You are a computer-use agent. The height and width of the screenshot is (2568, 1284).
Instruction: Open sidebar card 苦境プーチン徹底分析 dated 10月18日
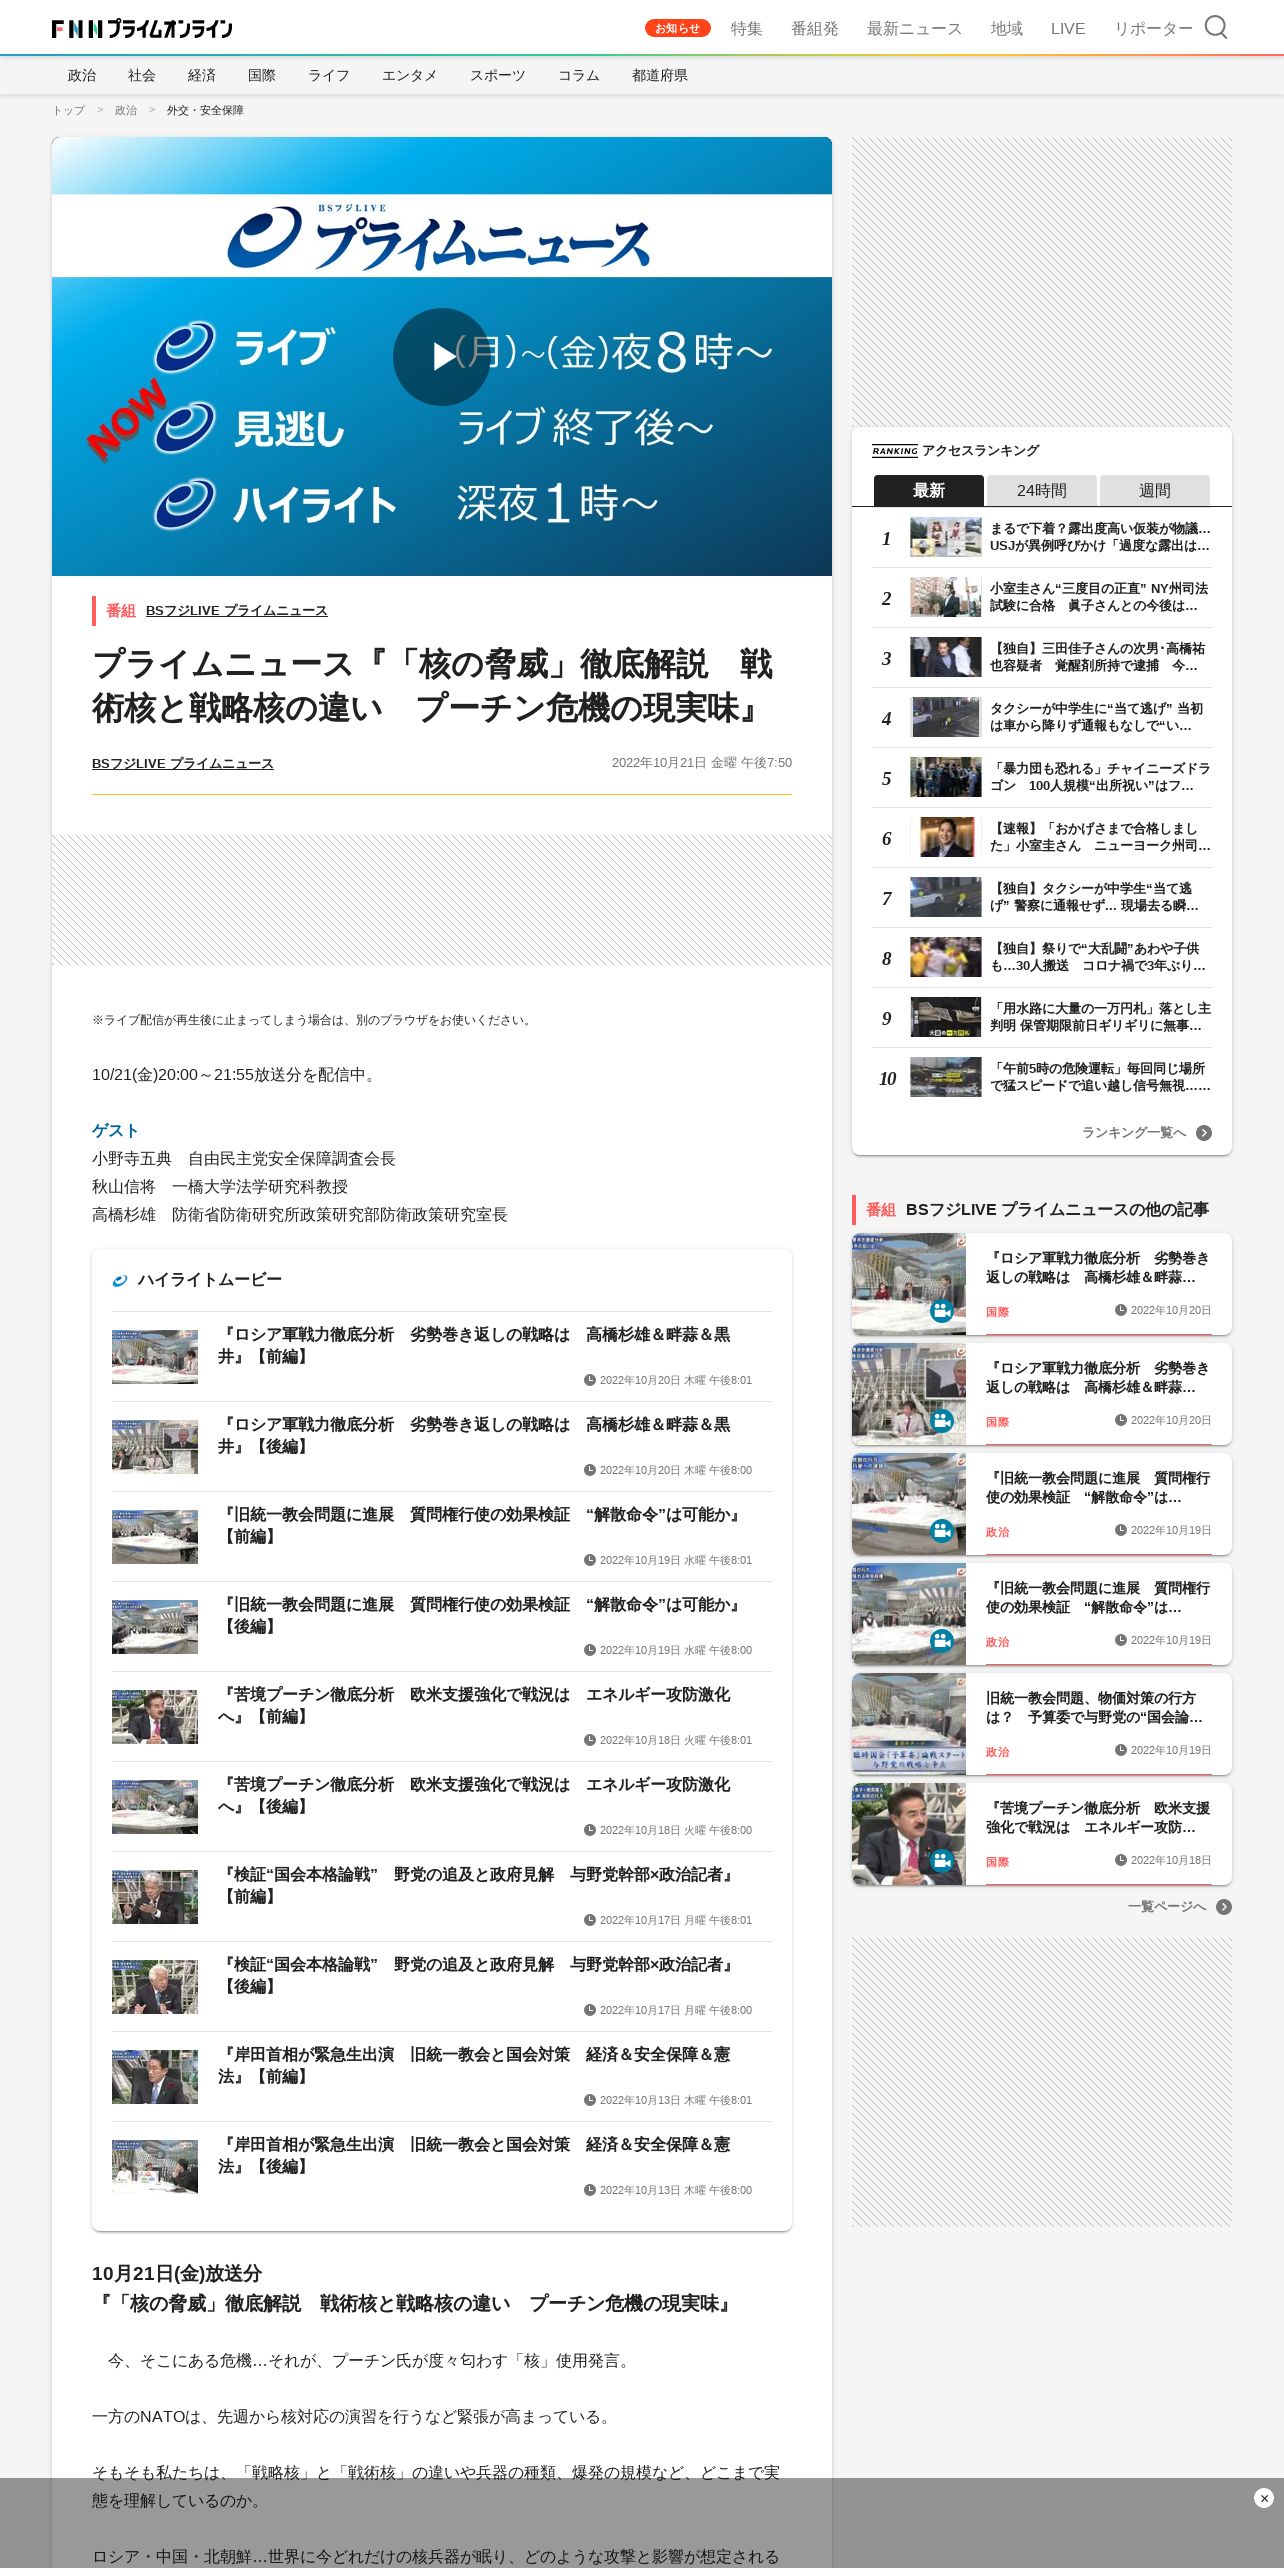pos(1042,1834)
